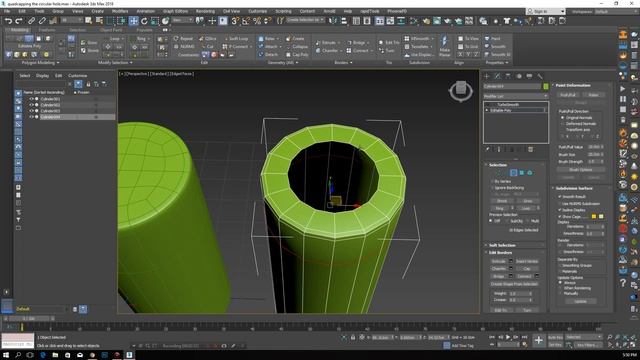Screen dimensions: 640x360
Task: Click the first Show Cage color swatch
Action: click(594, 216)
